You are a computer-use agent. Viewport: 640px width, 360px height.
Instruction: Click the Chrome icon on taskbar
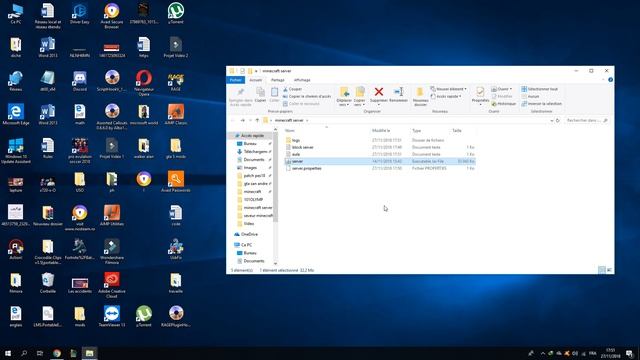pyautogui.click(x=57, y=353)
